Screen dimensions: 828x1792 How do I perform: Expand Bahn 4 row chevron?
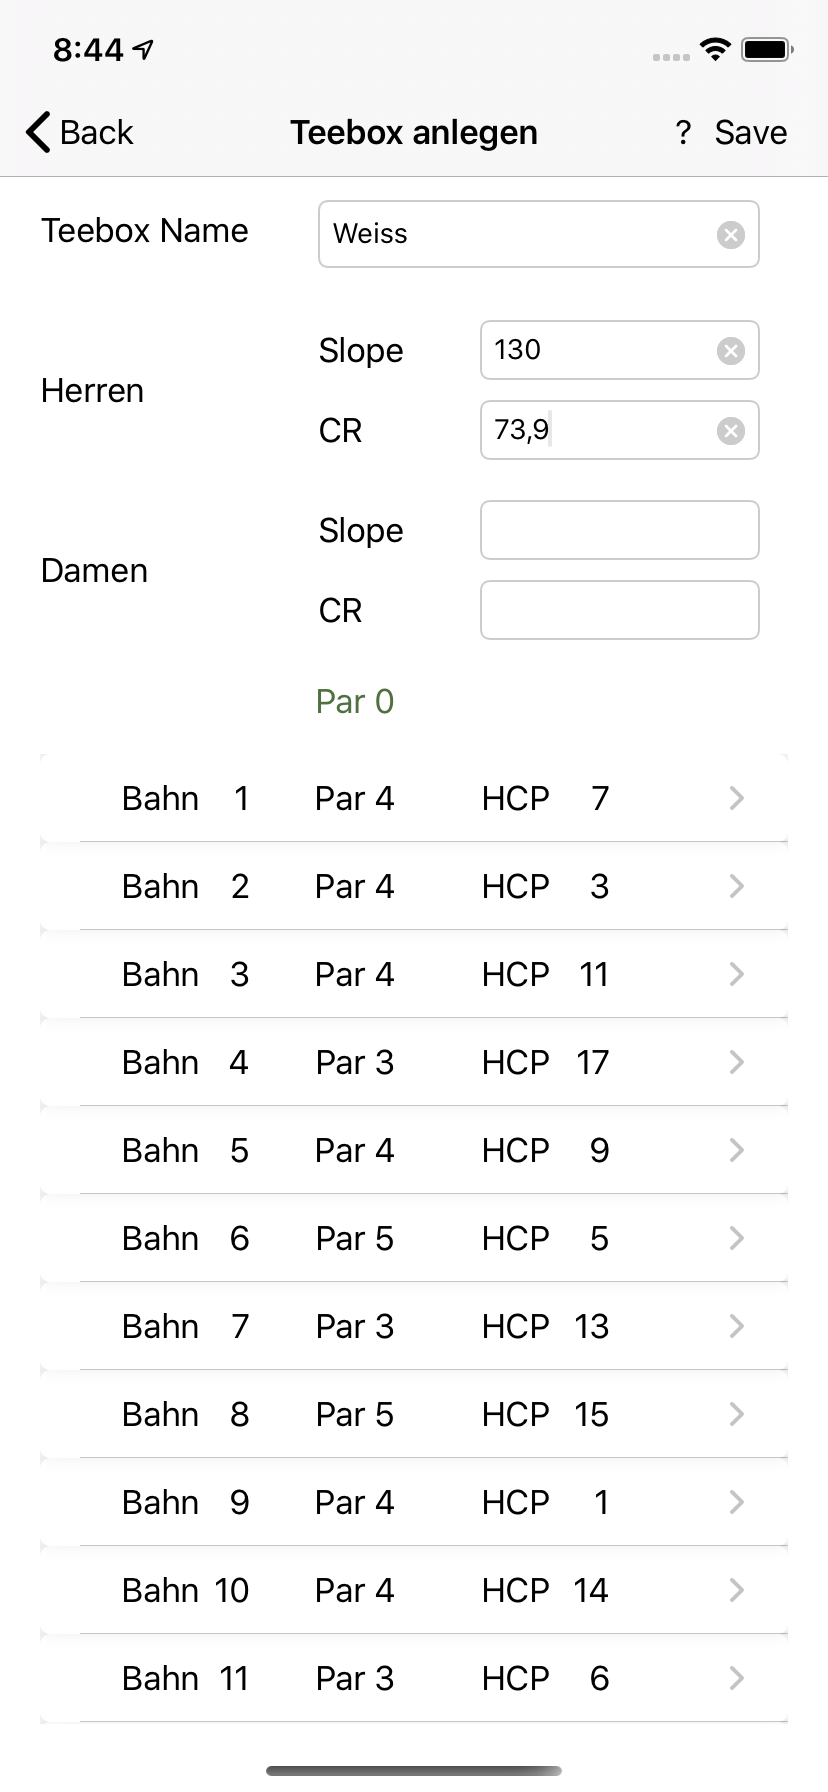click(x=737, y=1062)
